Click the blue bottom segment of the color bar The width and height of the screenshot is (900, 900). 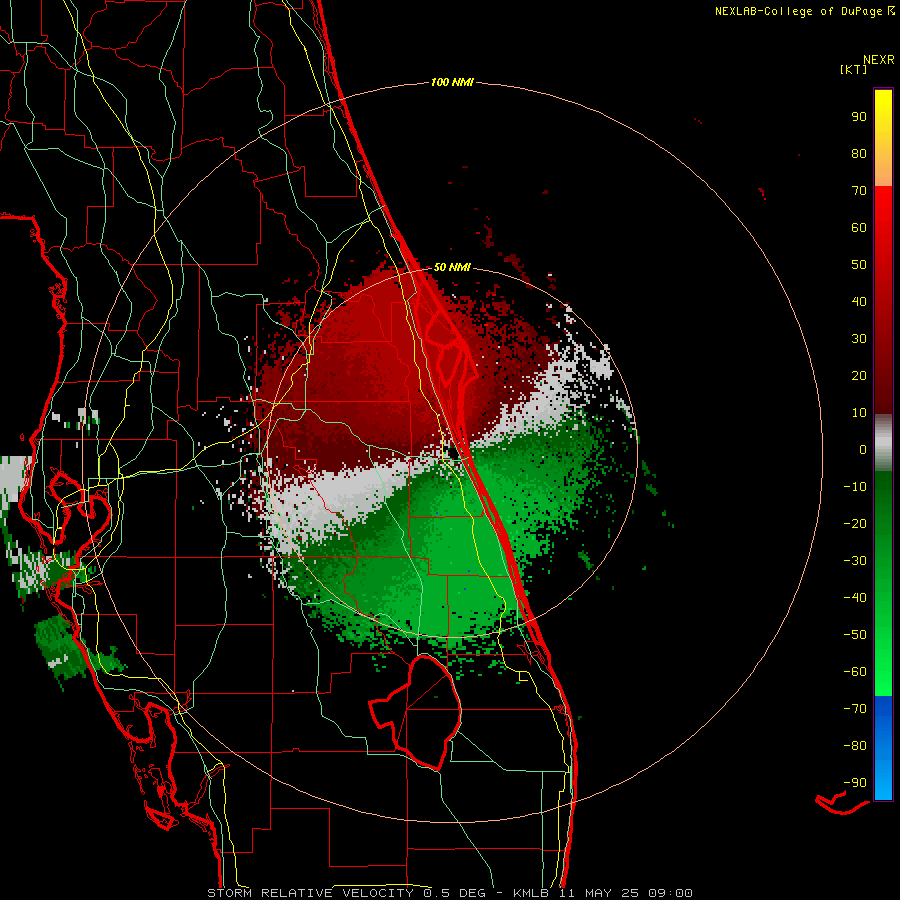883,748
